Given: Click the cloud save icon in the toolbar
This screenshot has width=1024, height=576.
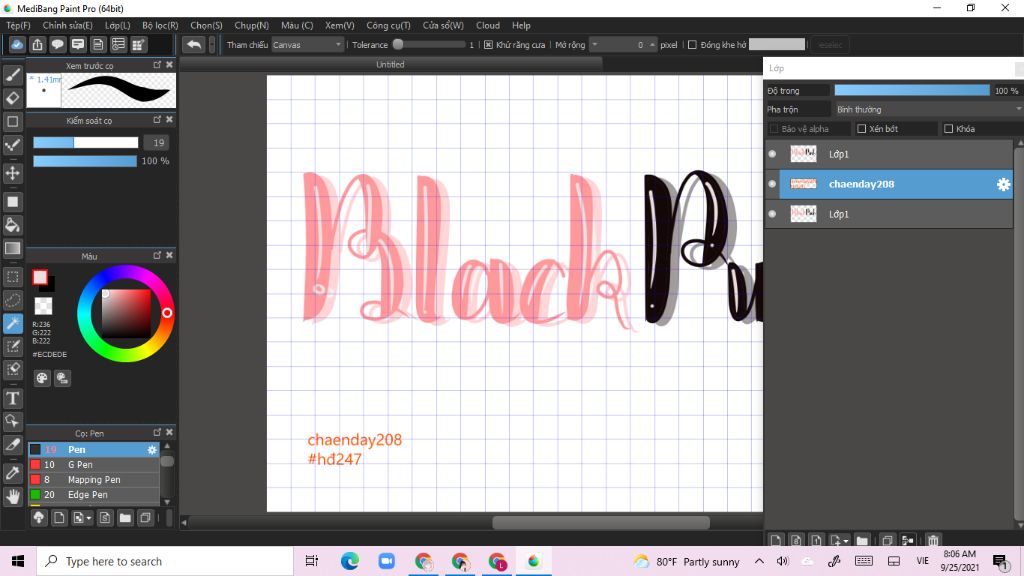Looking at the screenshot, I should tap(17, 44).
